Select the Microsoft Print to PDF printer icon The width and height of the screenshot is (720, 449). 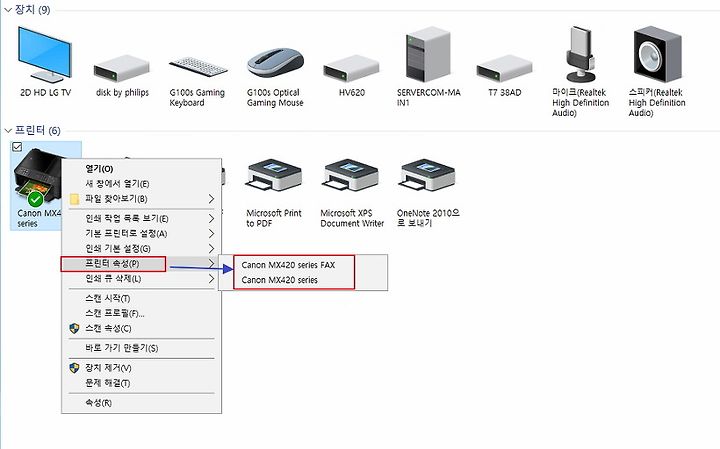[x=274, y=175]
